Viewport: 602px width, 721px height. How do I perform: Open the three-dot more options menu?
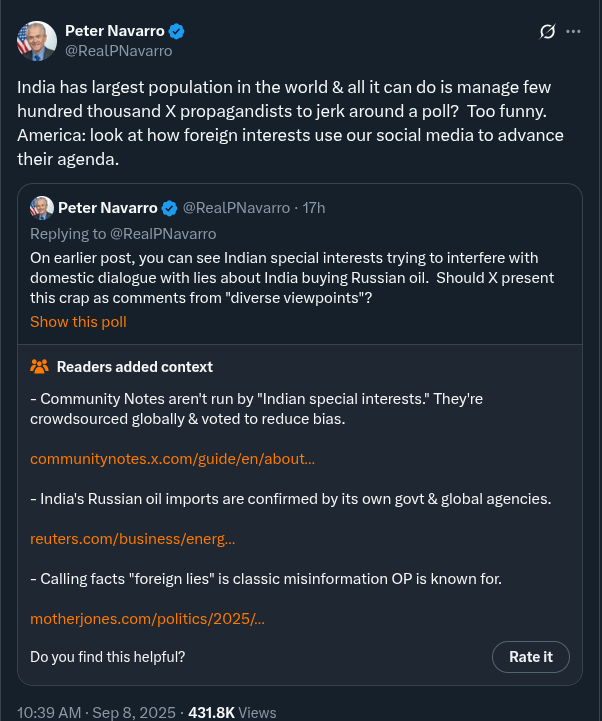coord(573,32)
